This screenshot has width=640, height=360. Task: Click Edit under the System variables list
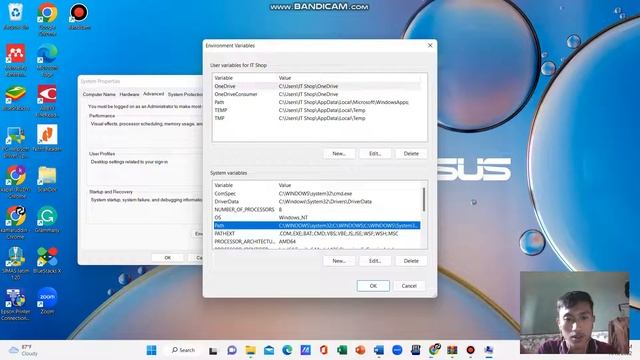375,261
